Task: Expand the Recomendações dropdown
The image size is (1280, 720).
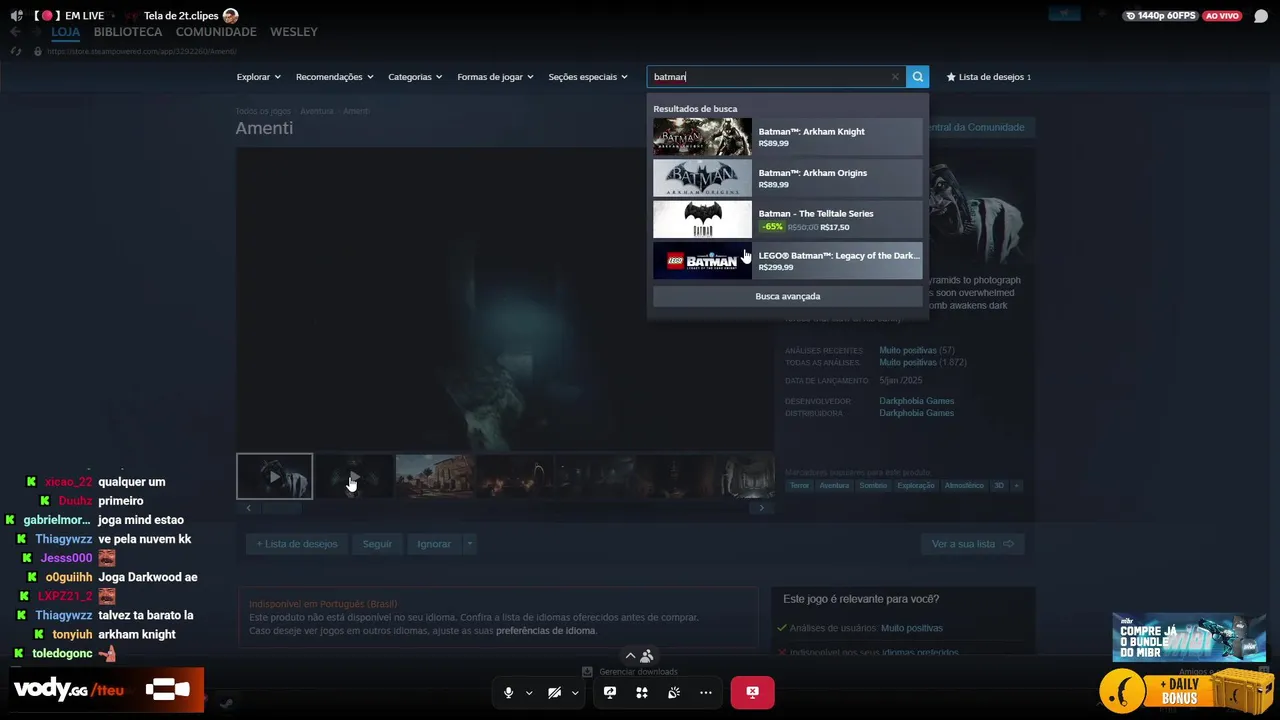Action: pyautogui.click(x=334, y=77)
